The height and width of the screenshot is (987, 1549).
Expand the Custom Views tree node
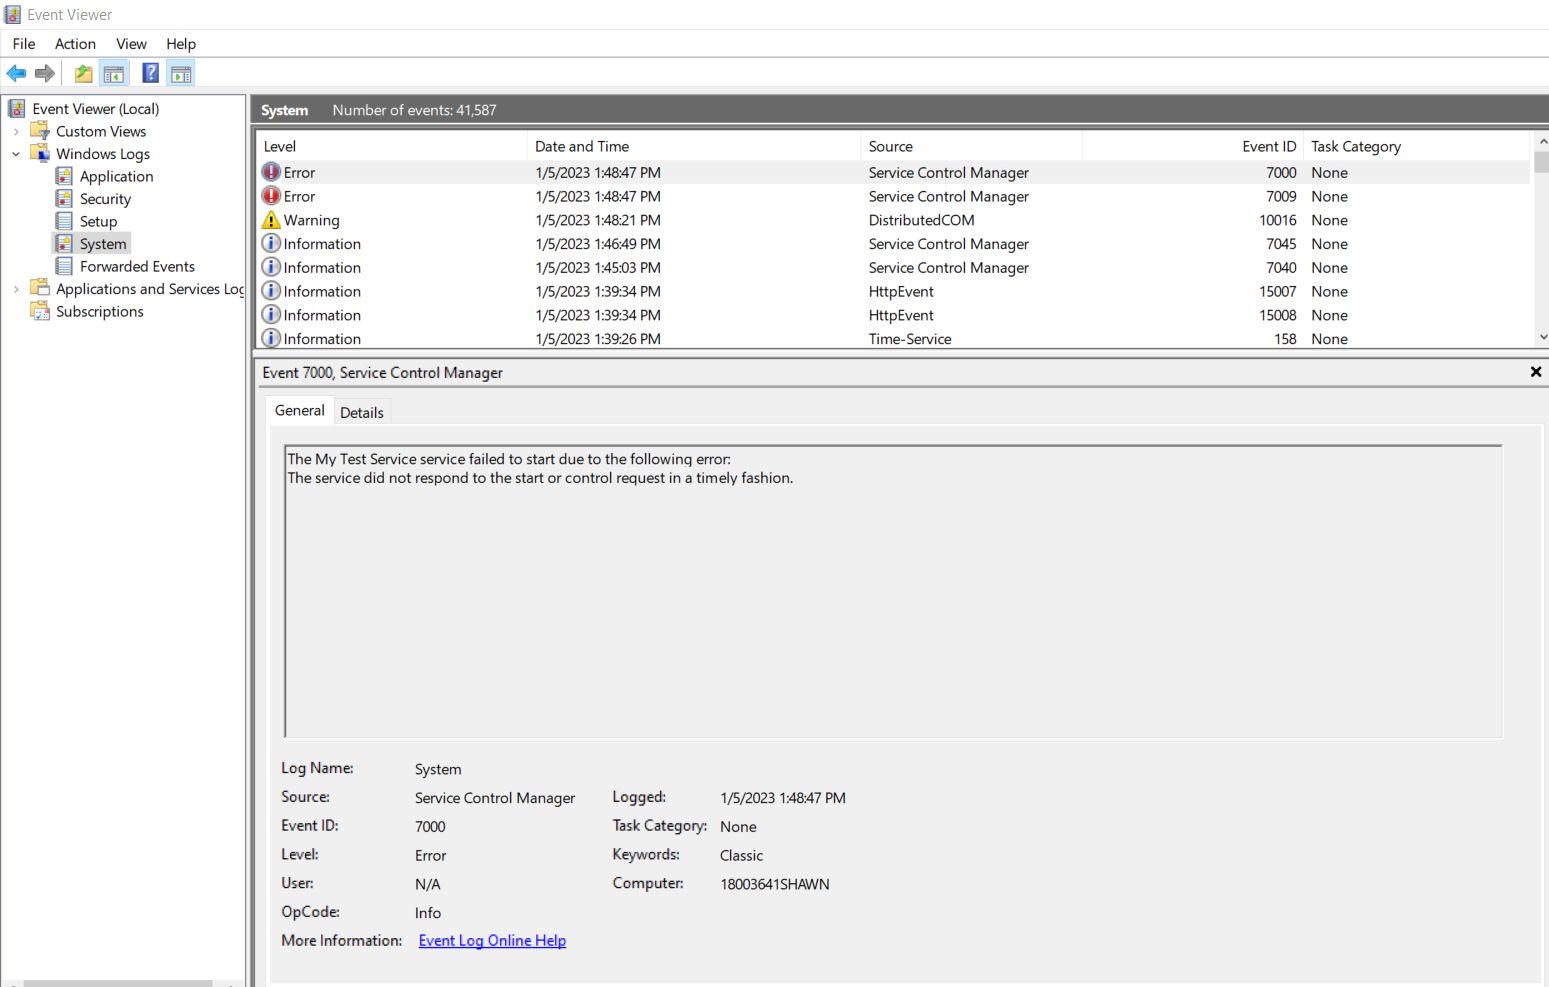16,131
